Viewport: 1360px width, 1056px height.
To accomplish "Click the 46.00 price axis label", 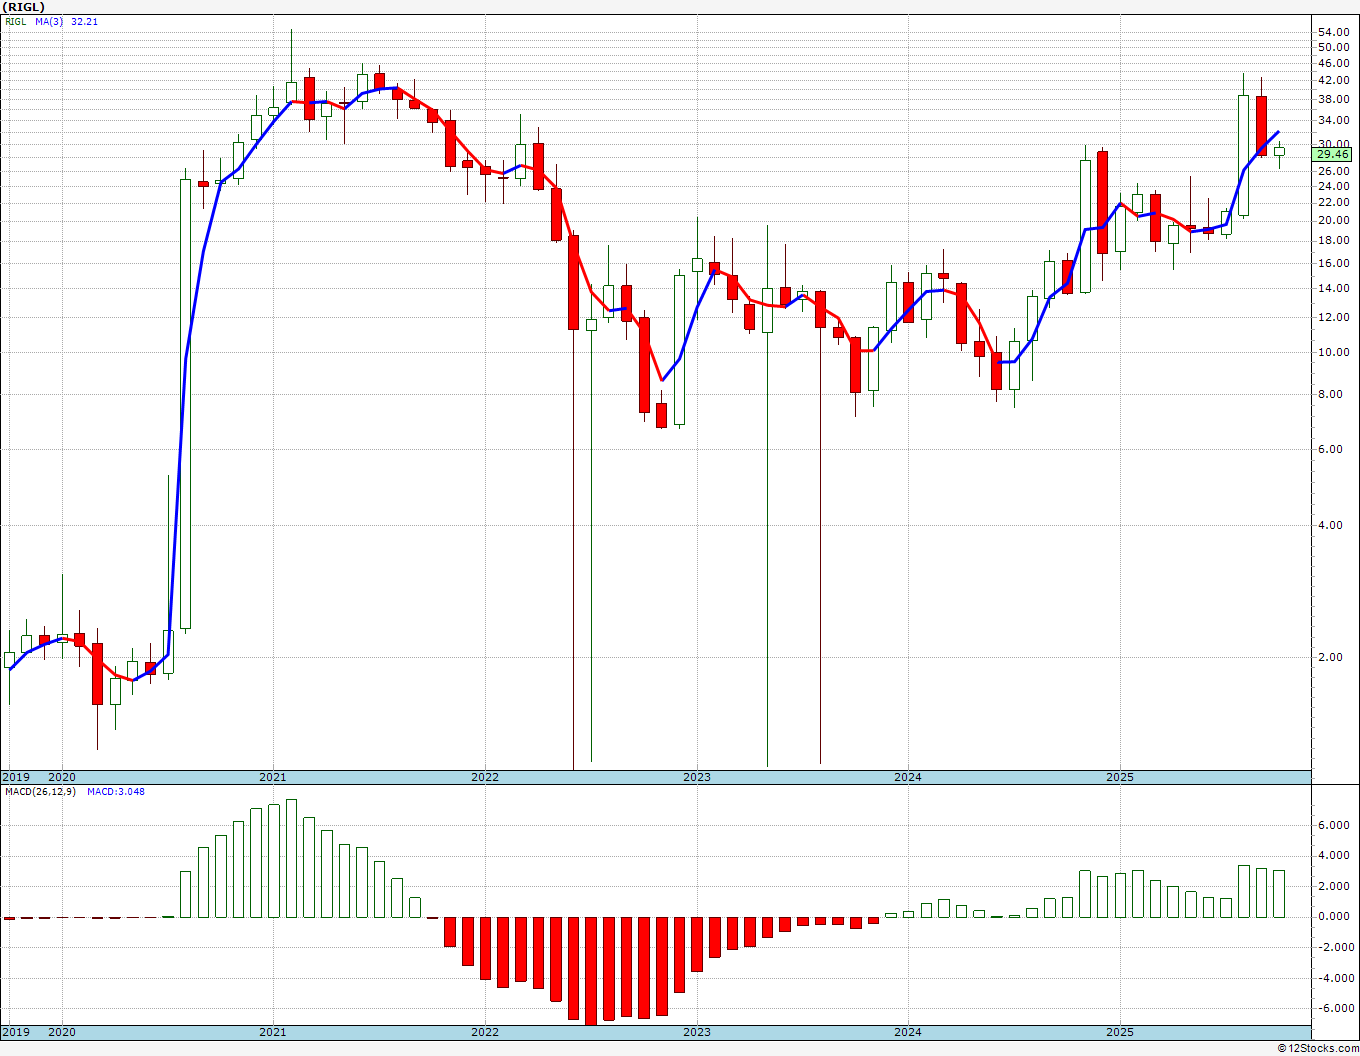I will coord(1333,63).
